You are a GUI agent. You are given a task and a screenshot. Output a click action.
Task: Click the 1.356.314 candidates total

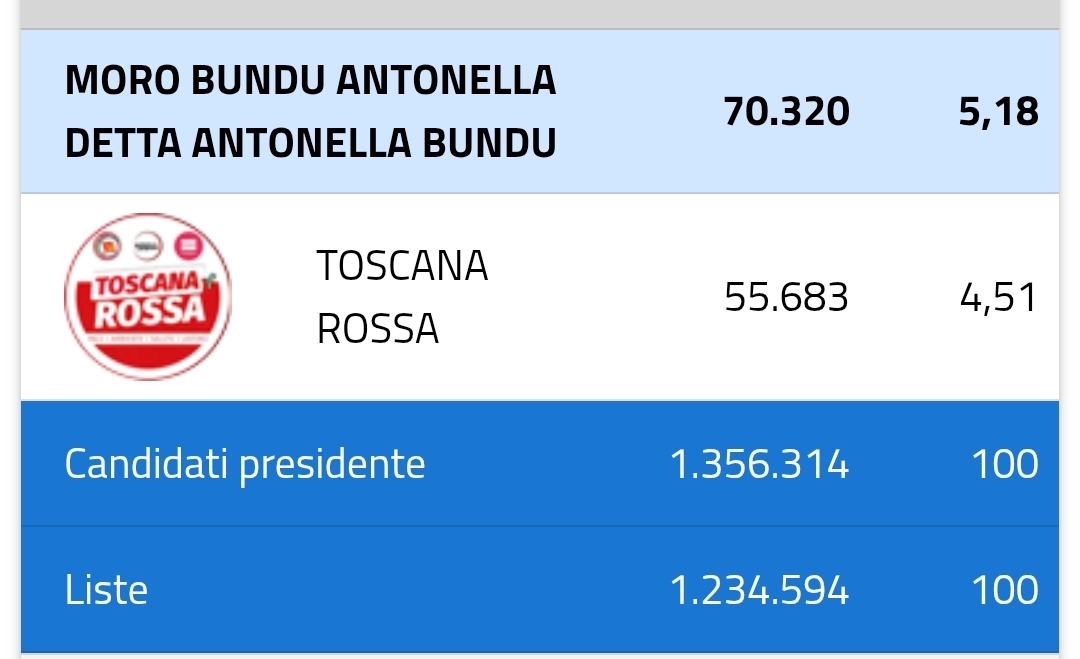tap(759, 464)
